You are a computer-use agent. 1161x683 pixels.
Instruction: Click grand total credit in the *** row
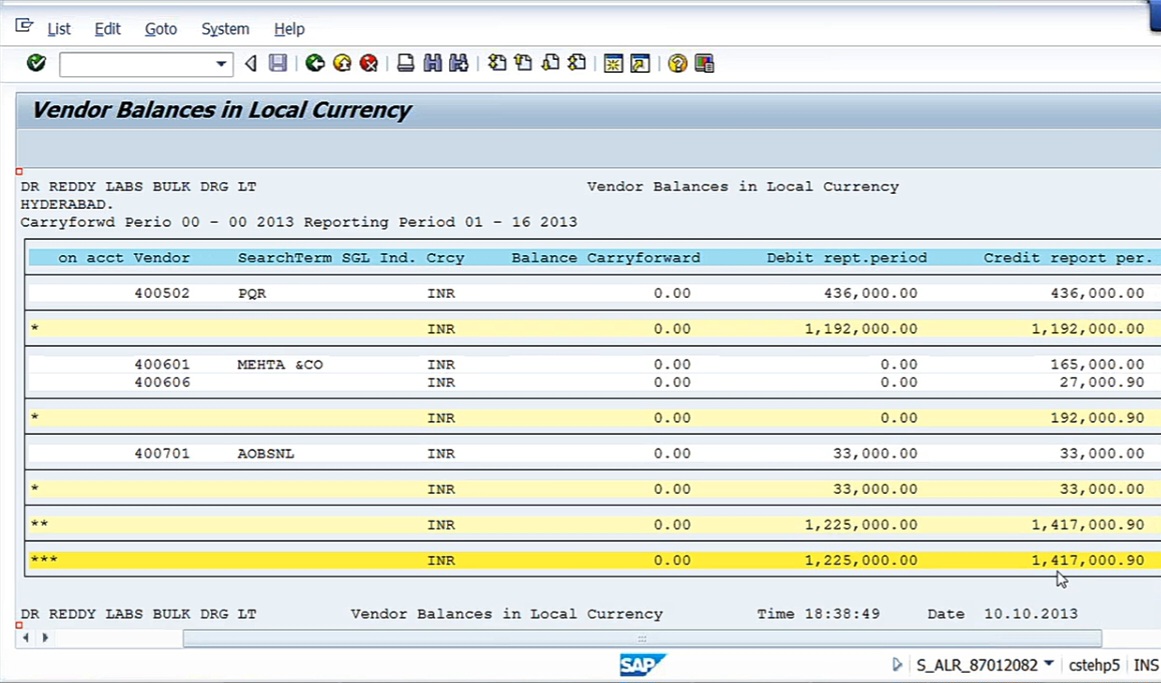click(x=1088, y=560)
